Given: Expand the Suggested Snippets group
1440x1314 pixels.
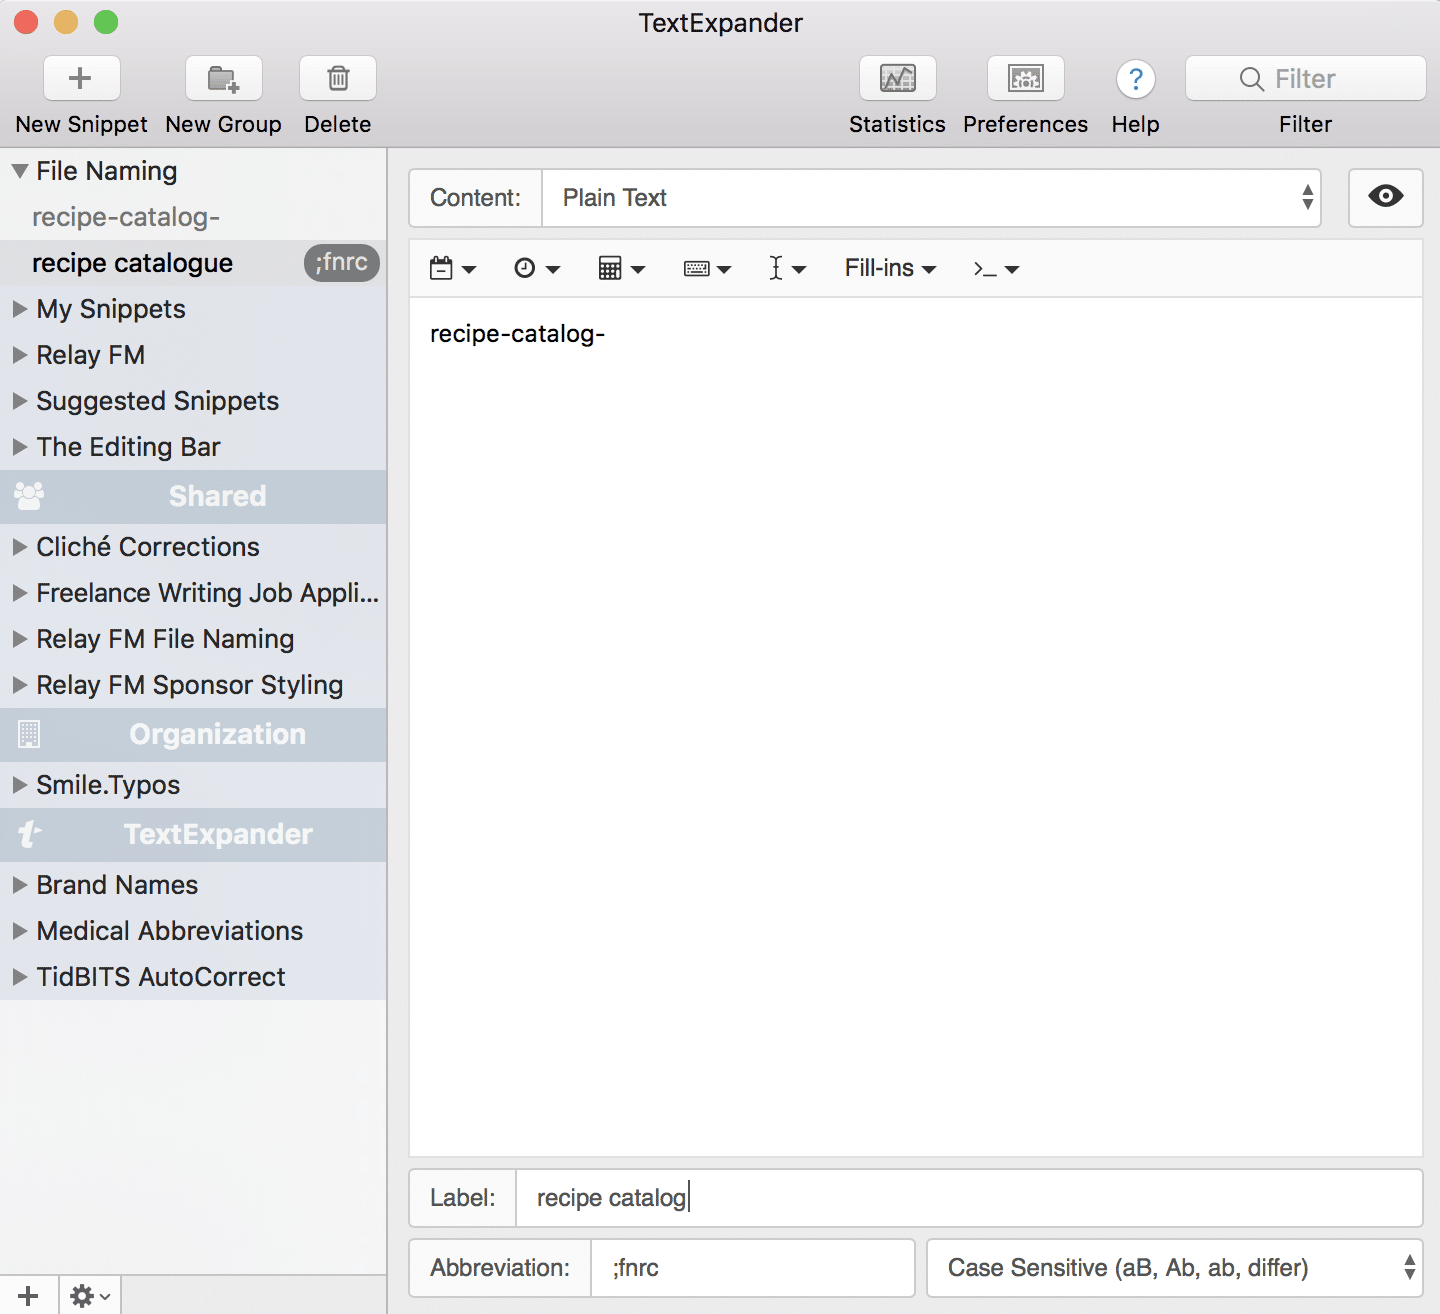Looking at the screenshot, I should (x=19, y=401).
